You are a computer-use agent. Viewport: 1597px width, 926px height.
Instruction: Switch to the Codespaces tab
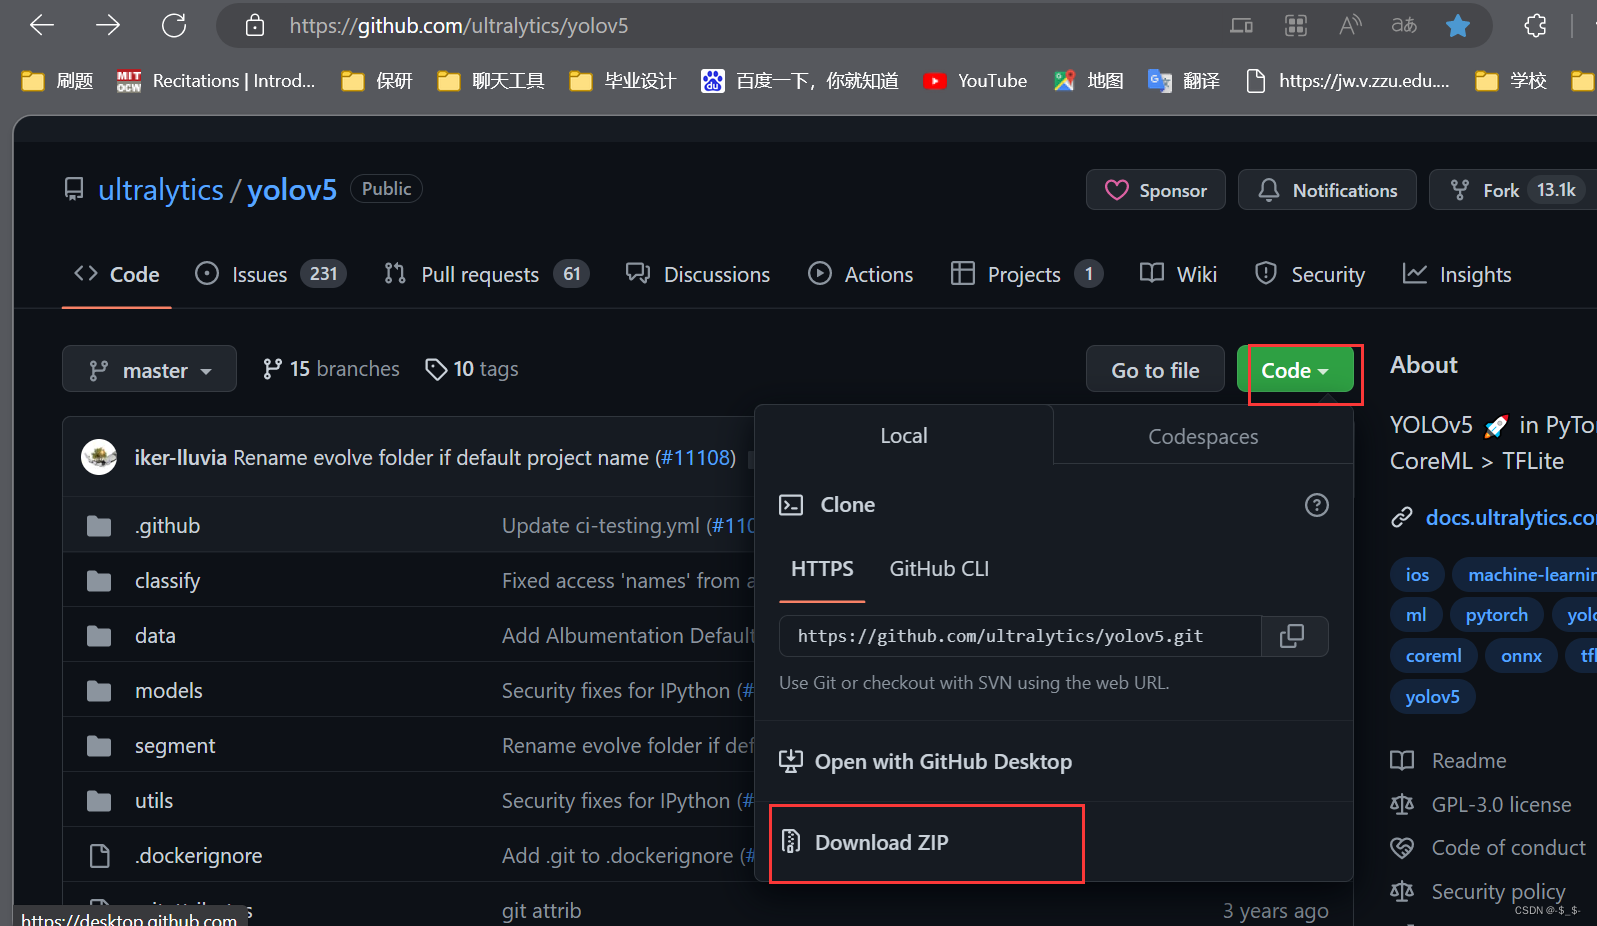coord(1203,436)
